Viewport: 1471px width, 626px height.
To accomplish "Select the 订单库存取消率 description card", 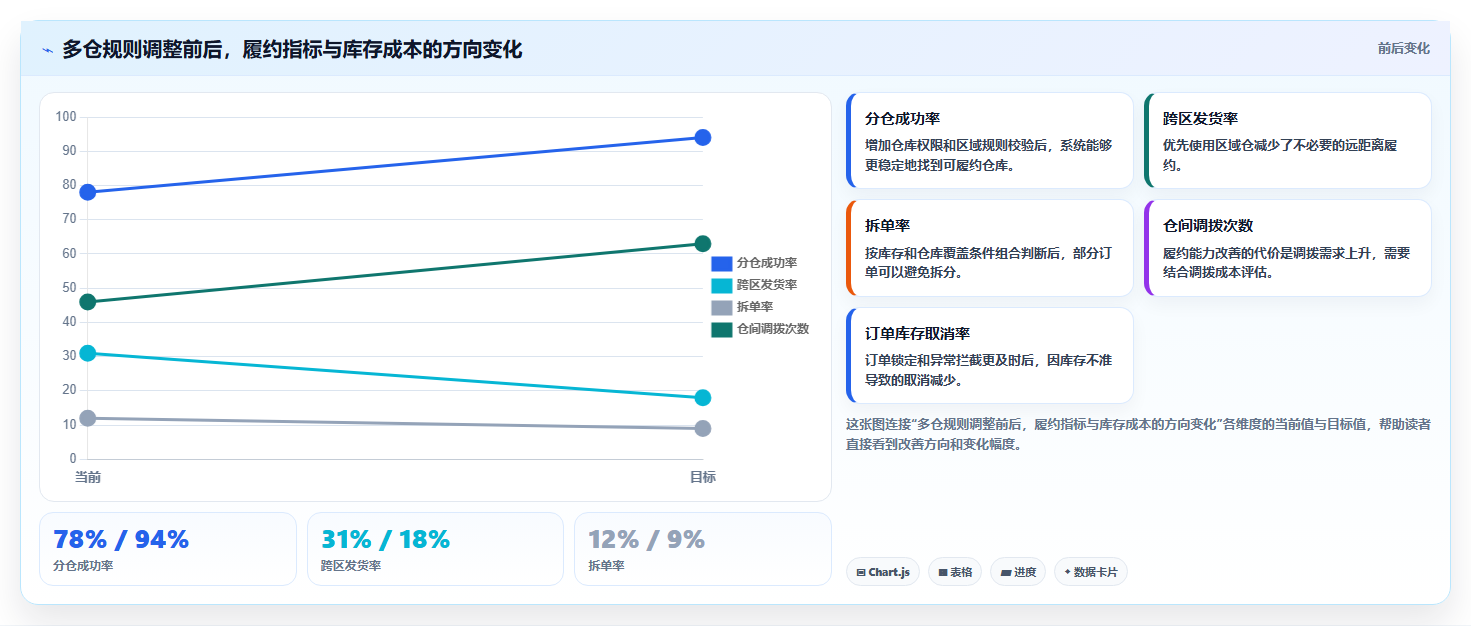I will pyautogui.click(x=990, y=355).
